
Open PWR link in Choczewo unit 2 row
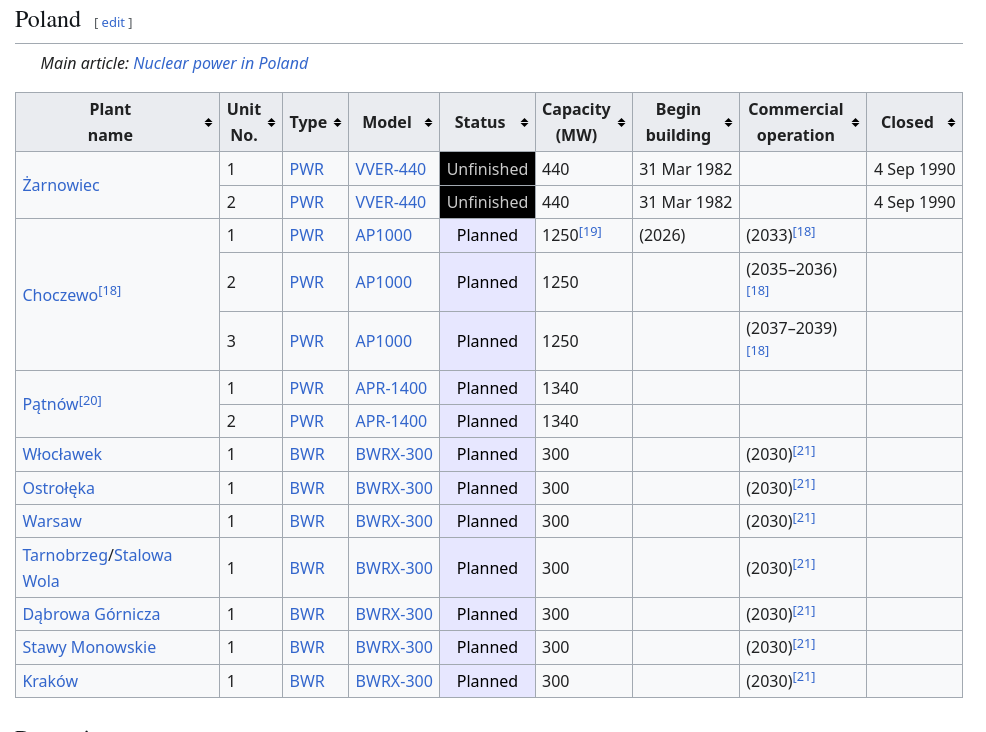pos(307,282)
